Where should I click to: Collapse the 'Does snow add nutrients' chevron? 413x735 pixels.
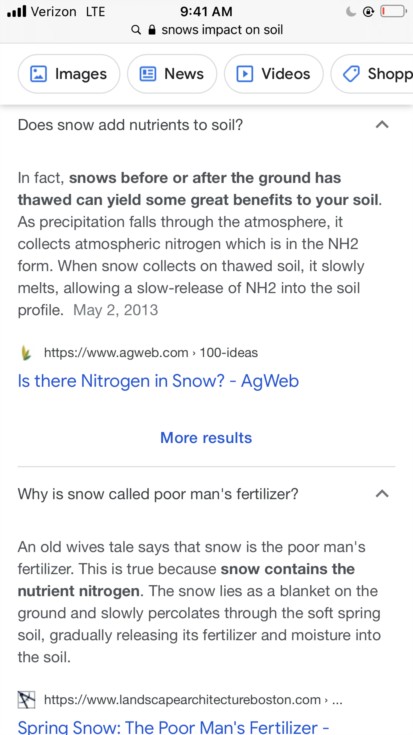383,125
